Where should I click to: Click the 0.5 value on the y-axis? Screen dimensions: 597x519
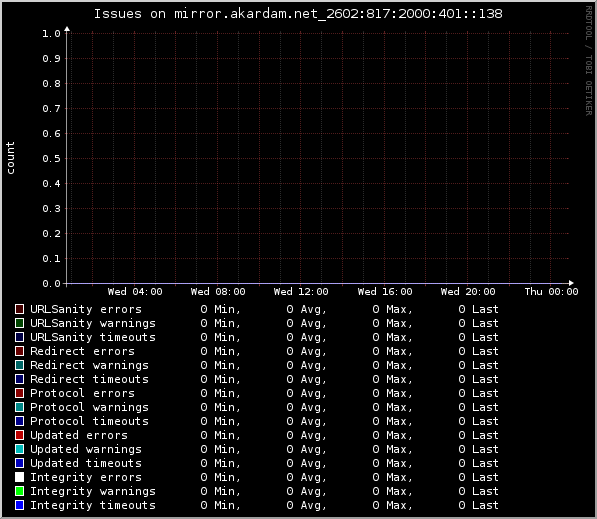[x=51, y=158]
